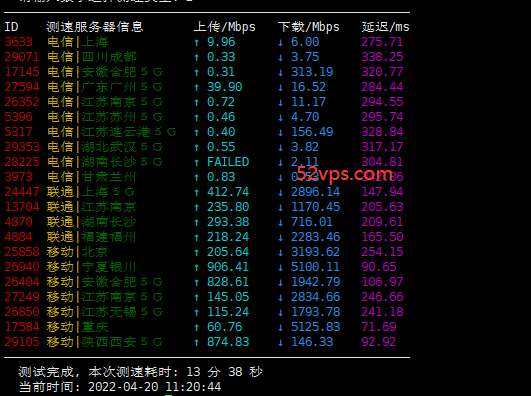Click the 电信|江苏连云港 5G server name

tap(112, 132)
